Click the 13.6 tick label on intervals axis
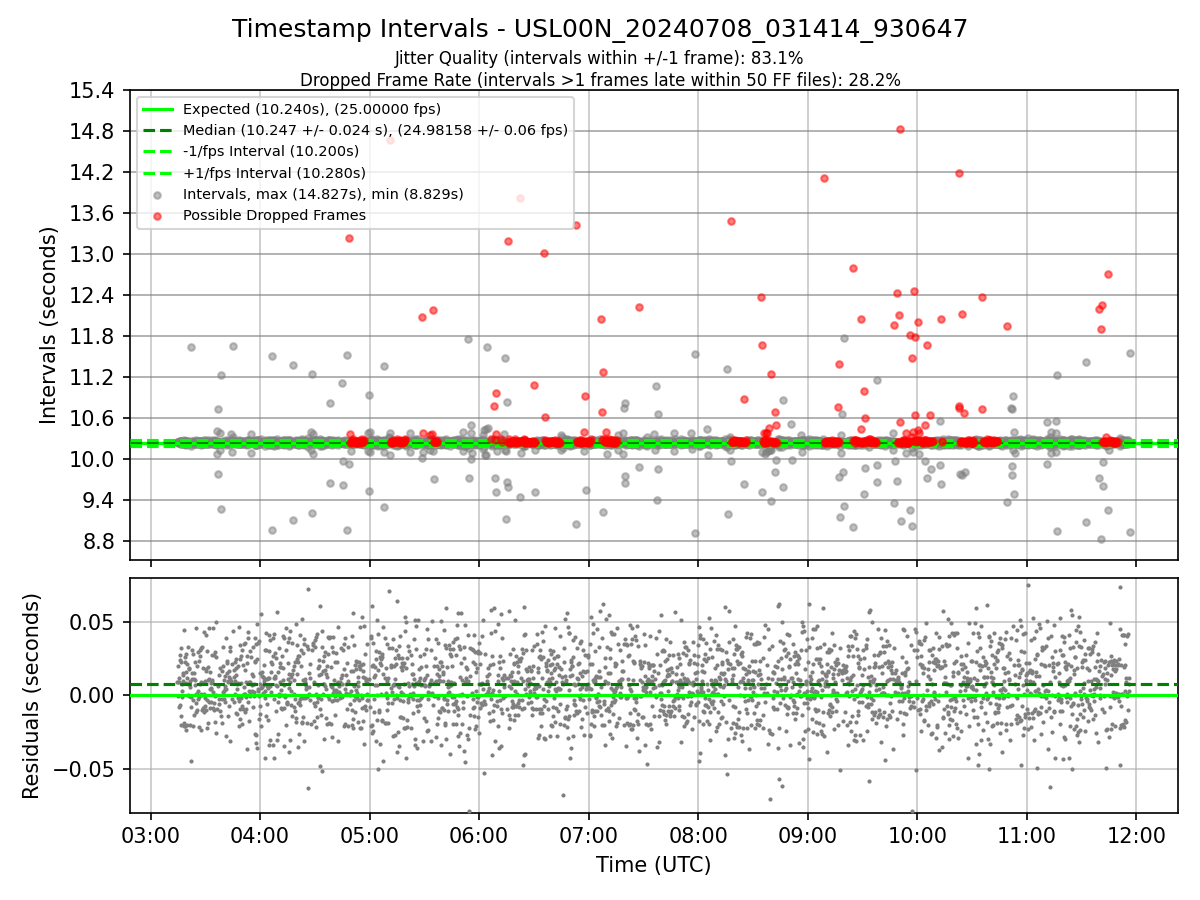This screenshot has width=1200, height=900. click(93, 214)
